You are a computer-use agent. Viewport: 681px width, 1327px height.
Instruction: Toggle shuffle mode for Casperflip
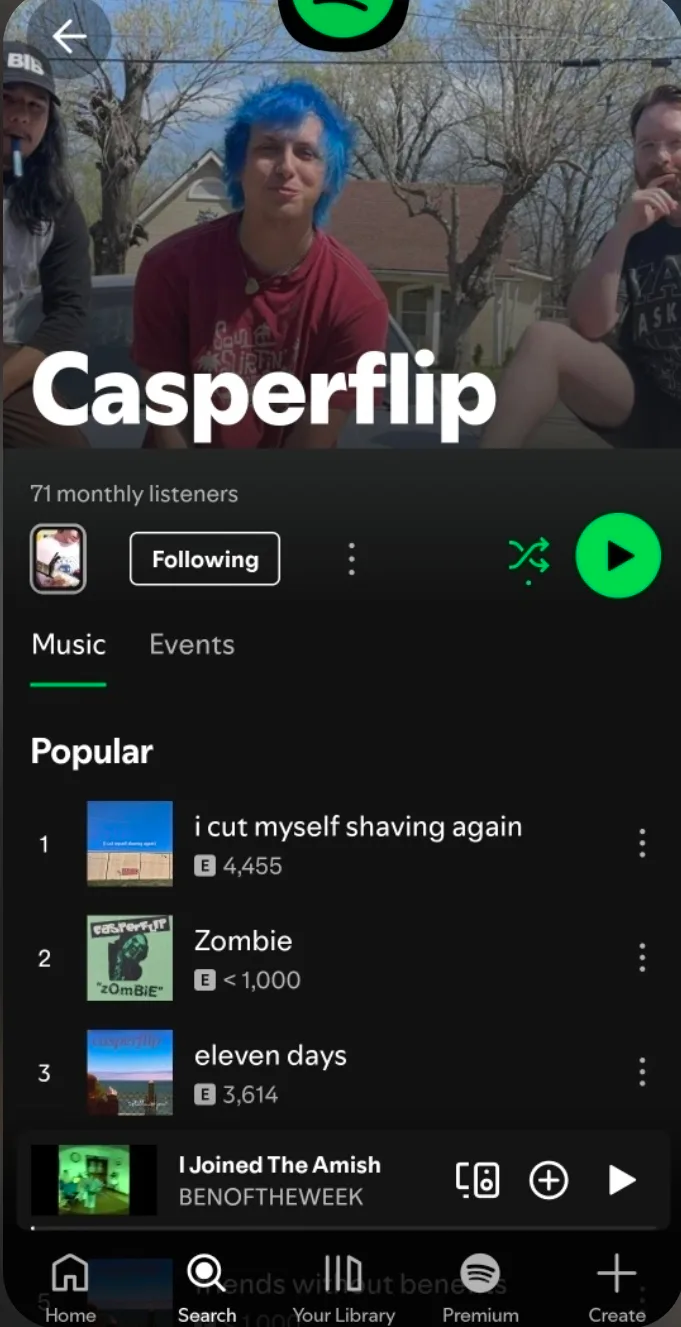click(529, 556)
